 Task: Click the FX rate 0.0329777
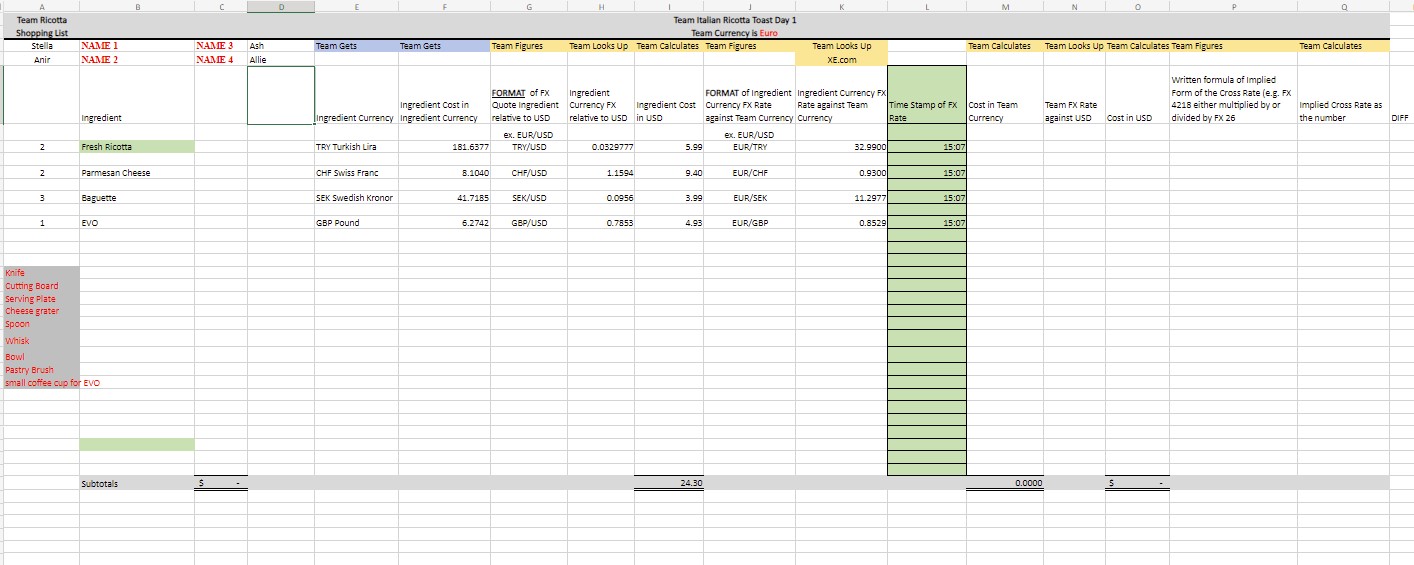600,147
